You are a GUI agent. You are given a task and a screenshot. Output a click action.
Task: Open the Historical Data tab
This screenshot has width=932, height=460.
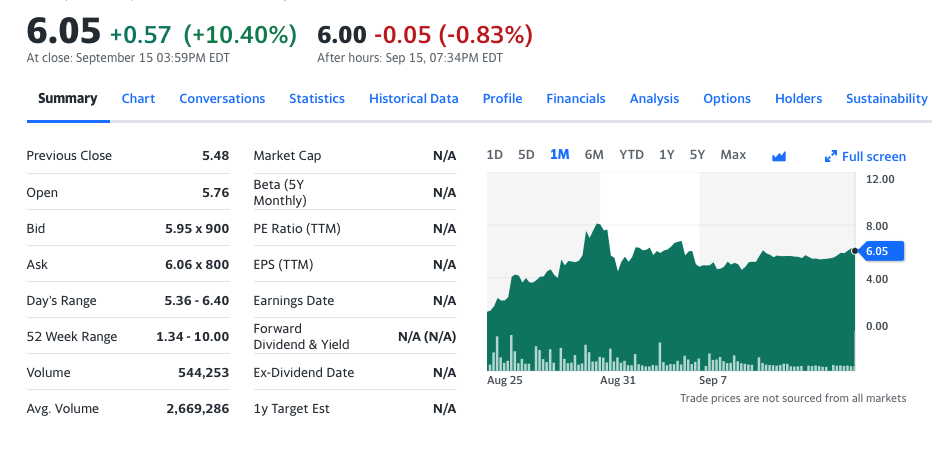[414, 99]
